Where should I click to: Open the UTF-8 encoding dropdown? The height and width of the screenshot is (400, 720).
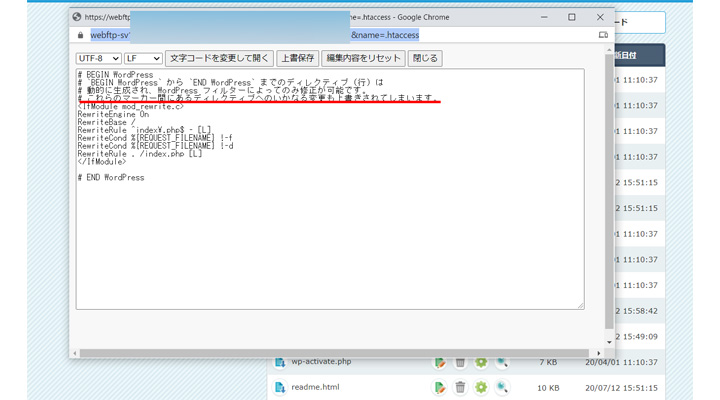(98, 58)
